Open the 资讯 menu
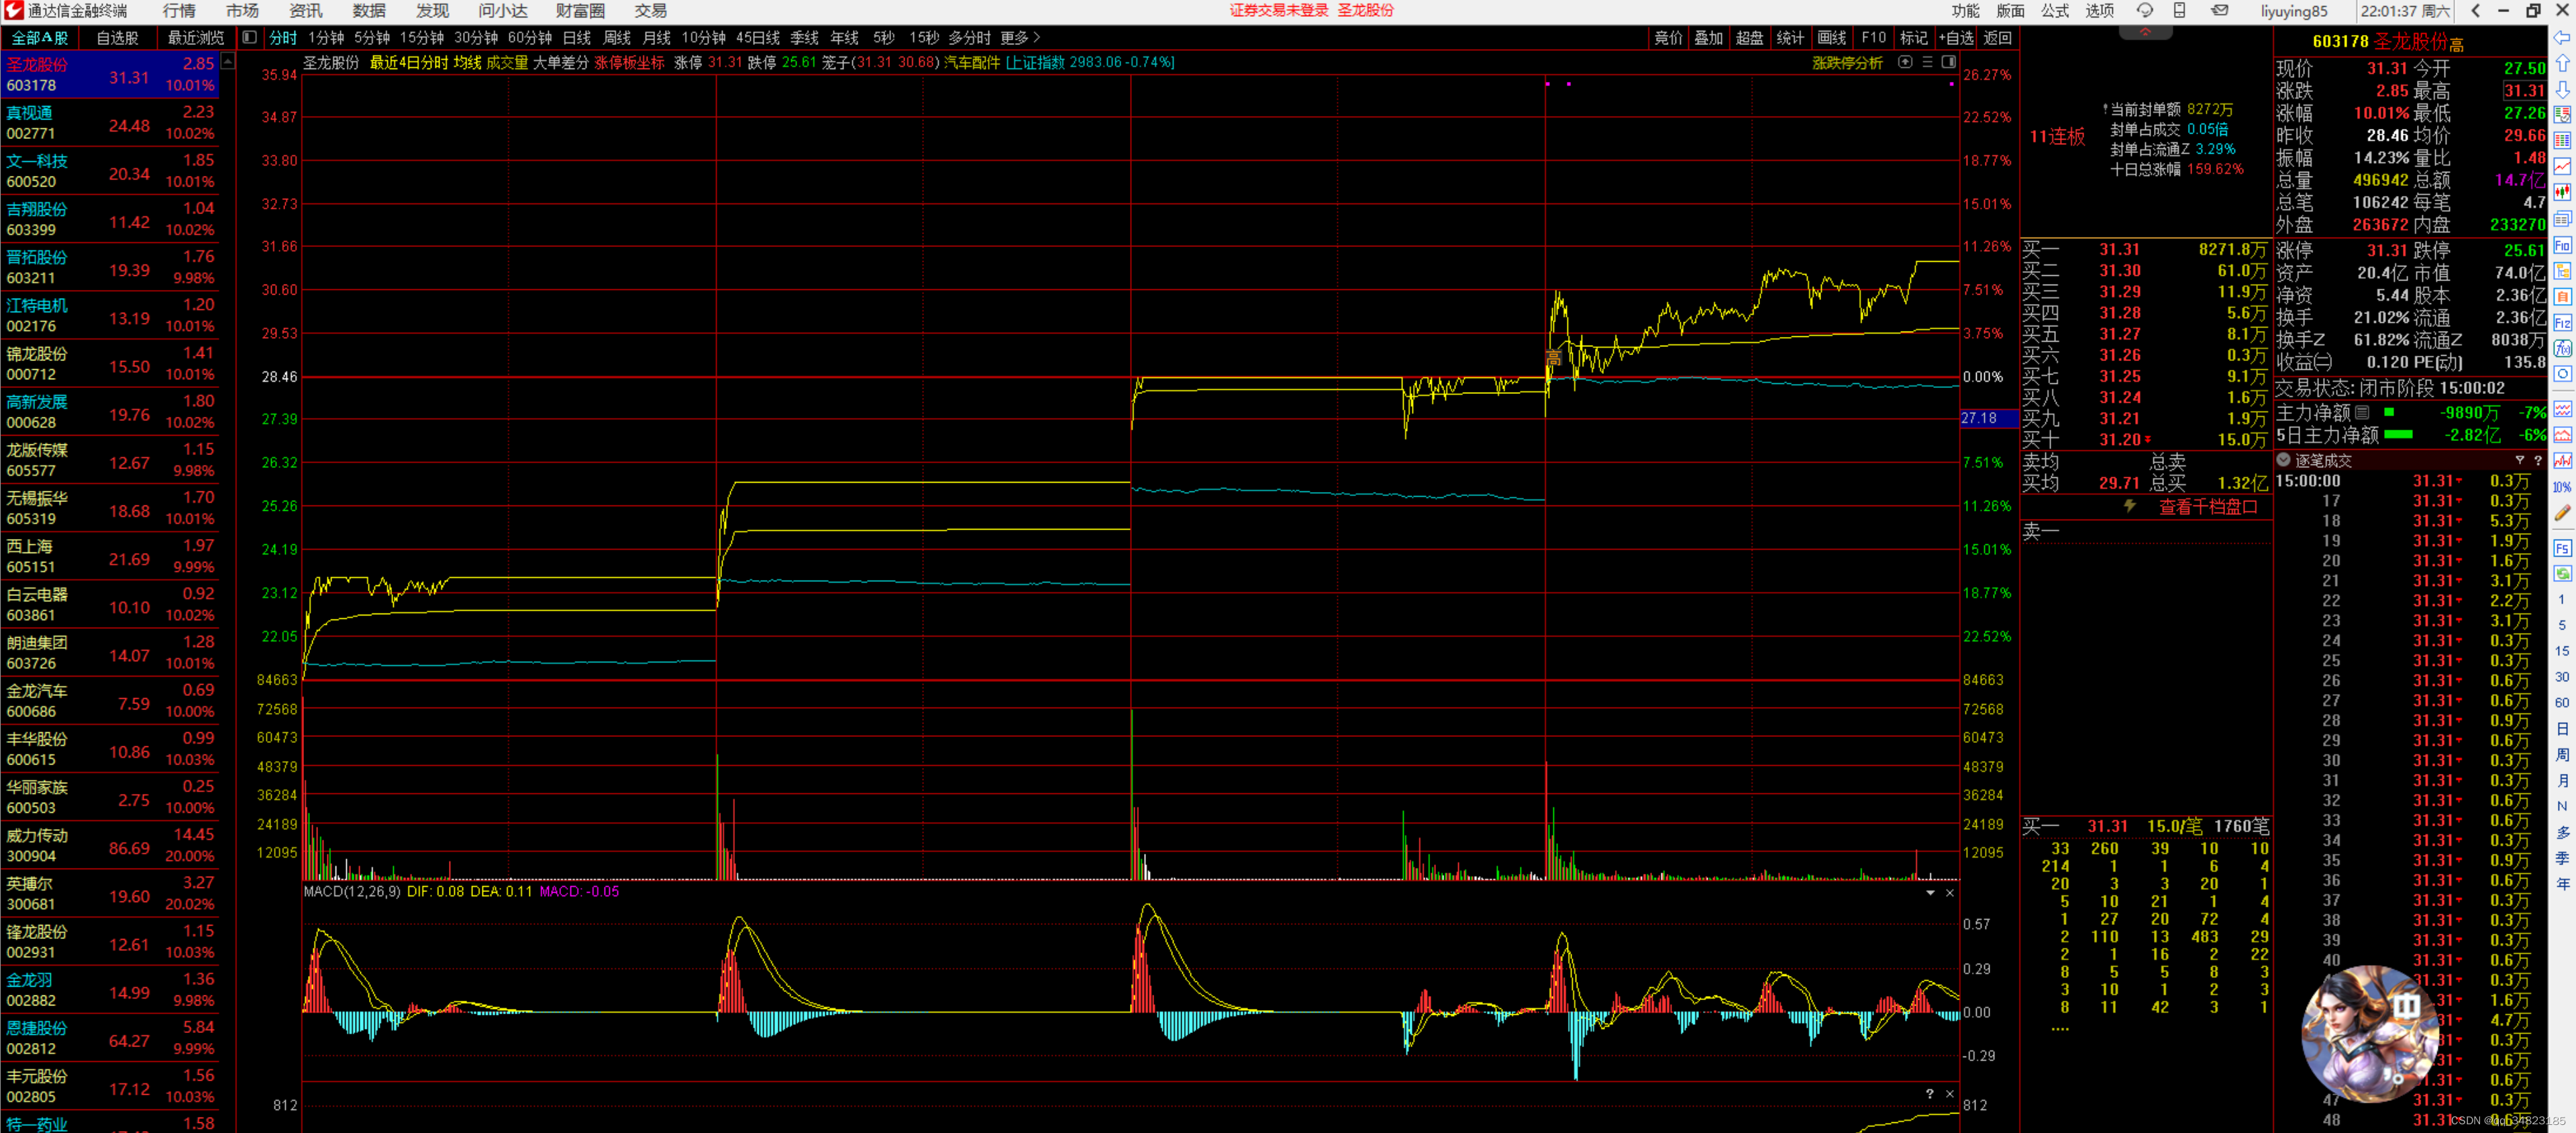2576x1133 pixels. point(305,11)
